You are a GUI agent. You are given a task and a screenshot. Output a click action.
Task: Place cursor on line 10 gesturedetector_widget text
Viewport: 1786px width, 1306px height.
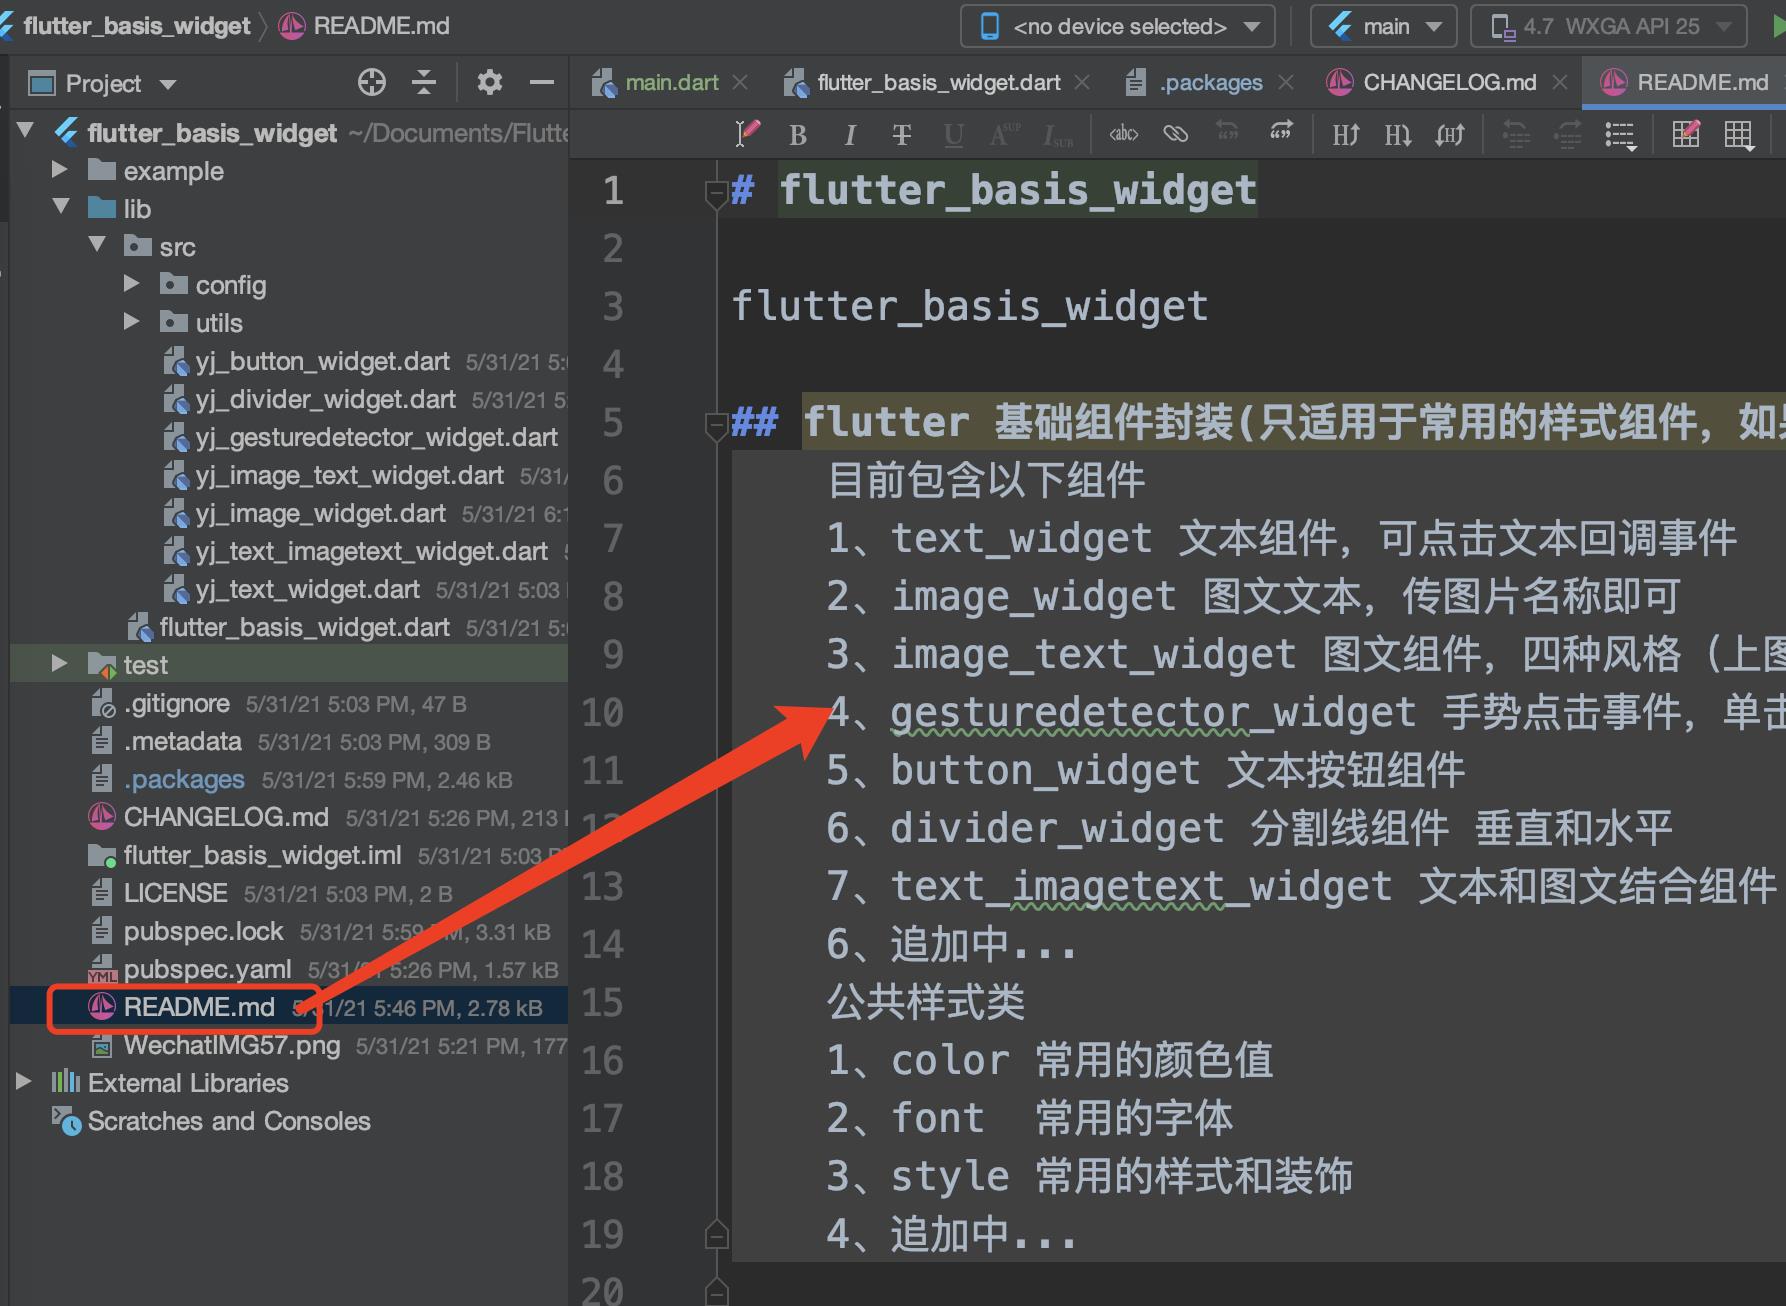click(x=1153, y=713)
